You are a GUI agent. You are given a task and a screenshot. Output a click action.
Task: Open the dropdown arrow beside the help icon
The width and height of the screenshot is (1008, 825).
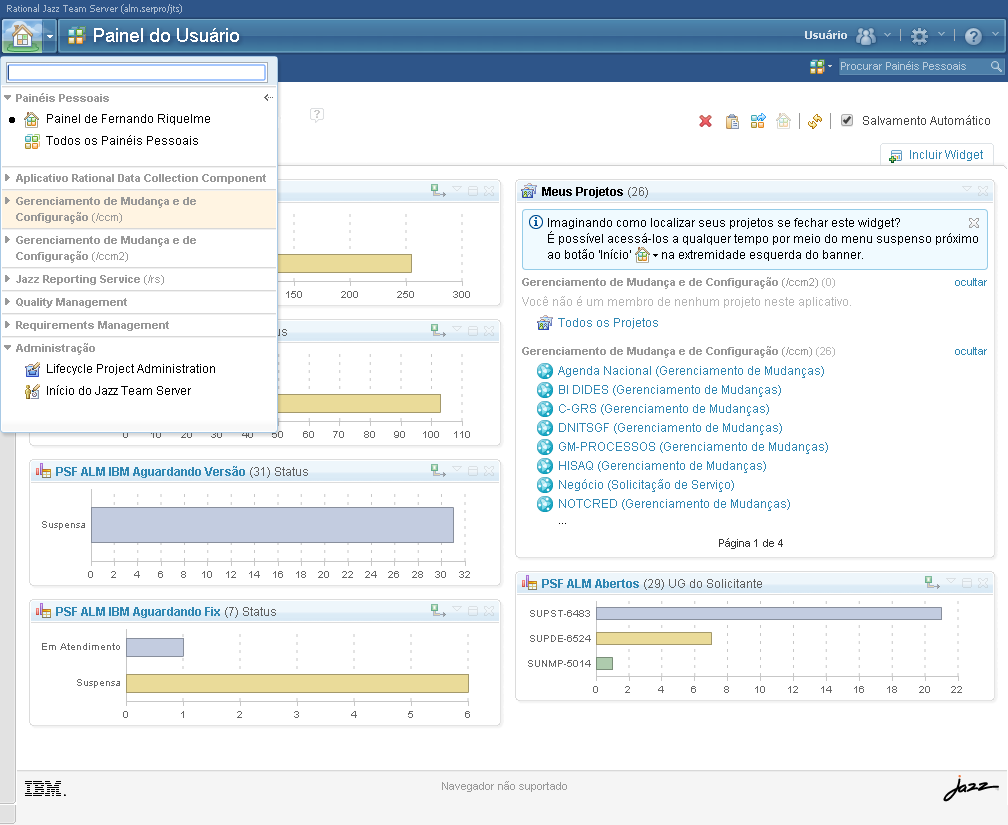(995, 34)
